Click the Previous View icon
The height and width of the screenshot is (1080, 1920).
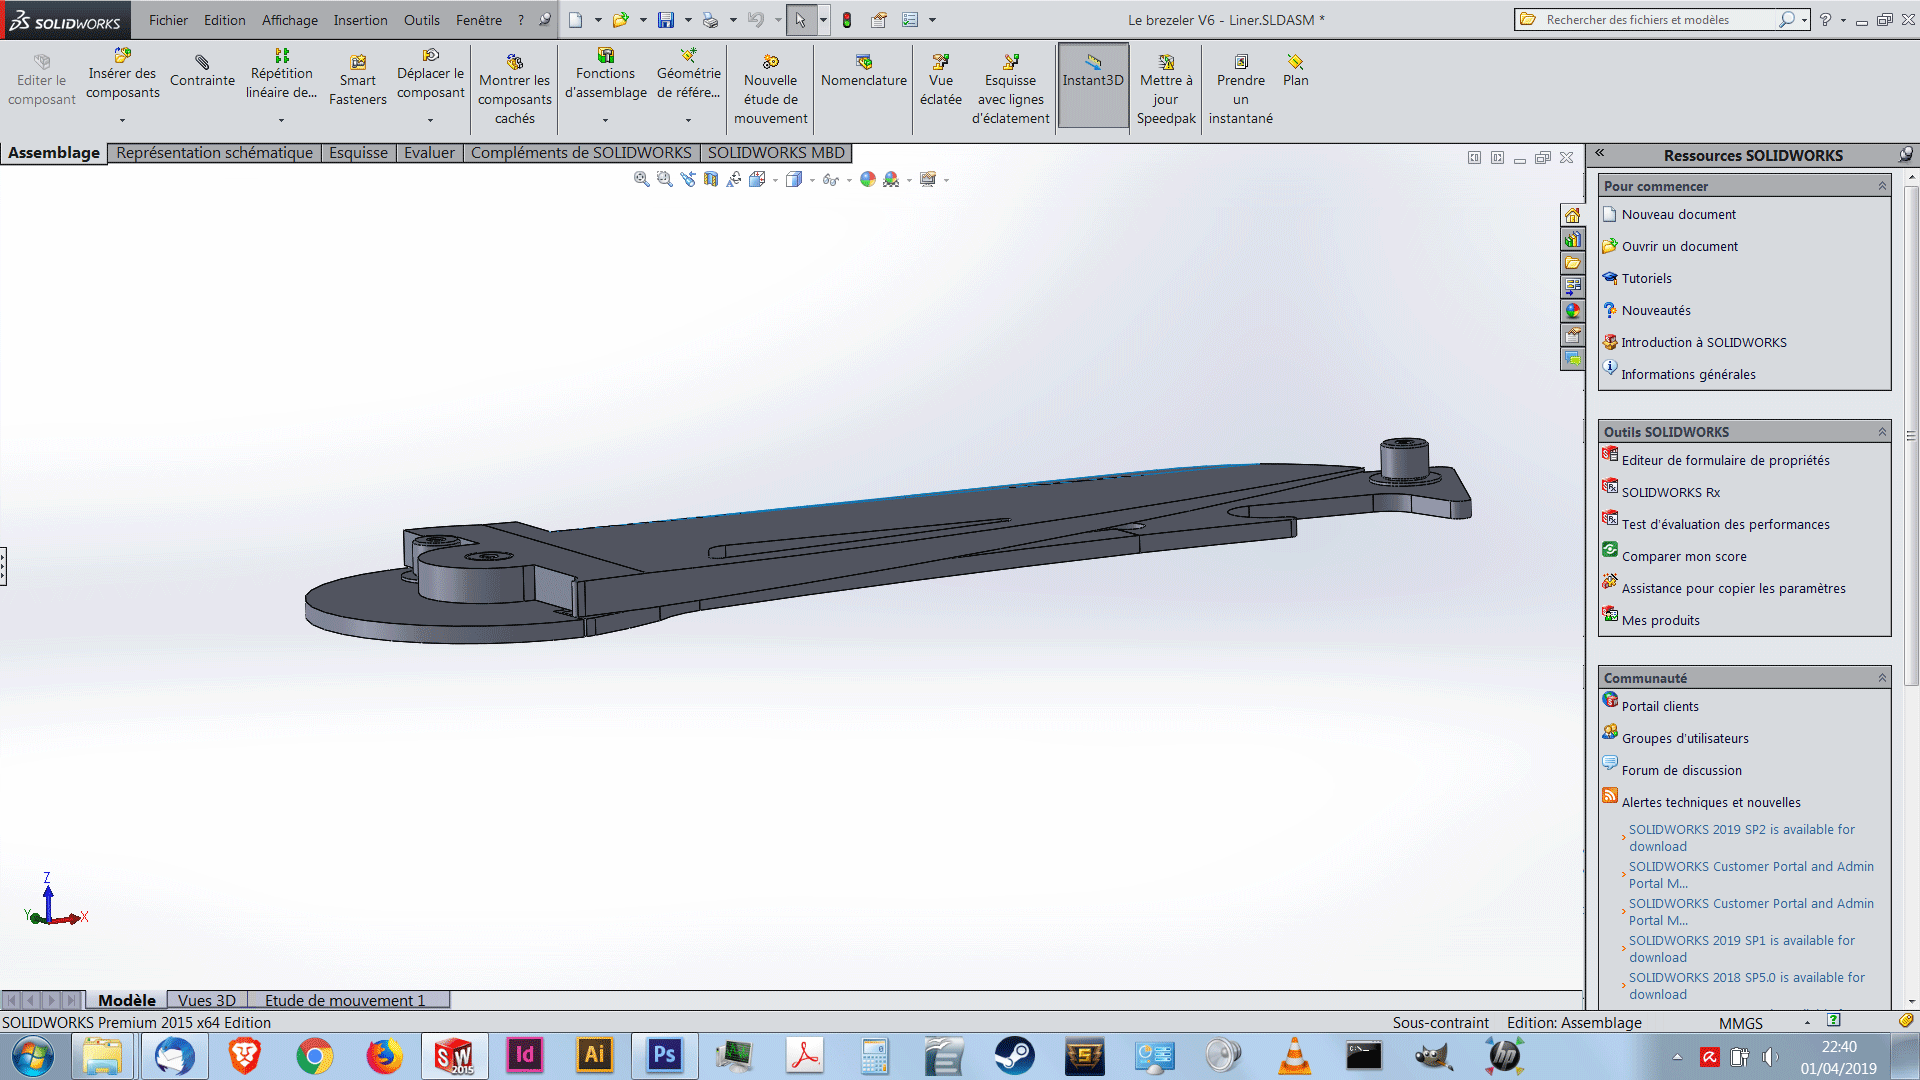coord(688,179)
